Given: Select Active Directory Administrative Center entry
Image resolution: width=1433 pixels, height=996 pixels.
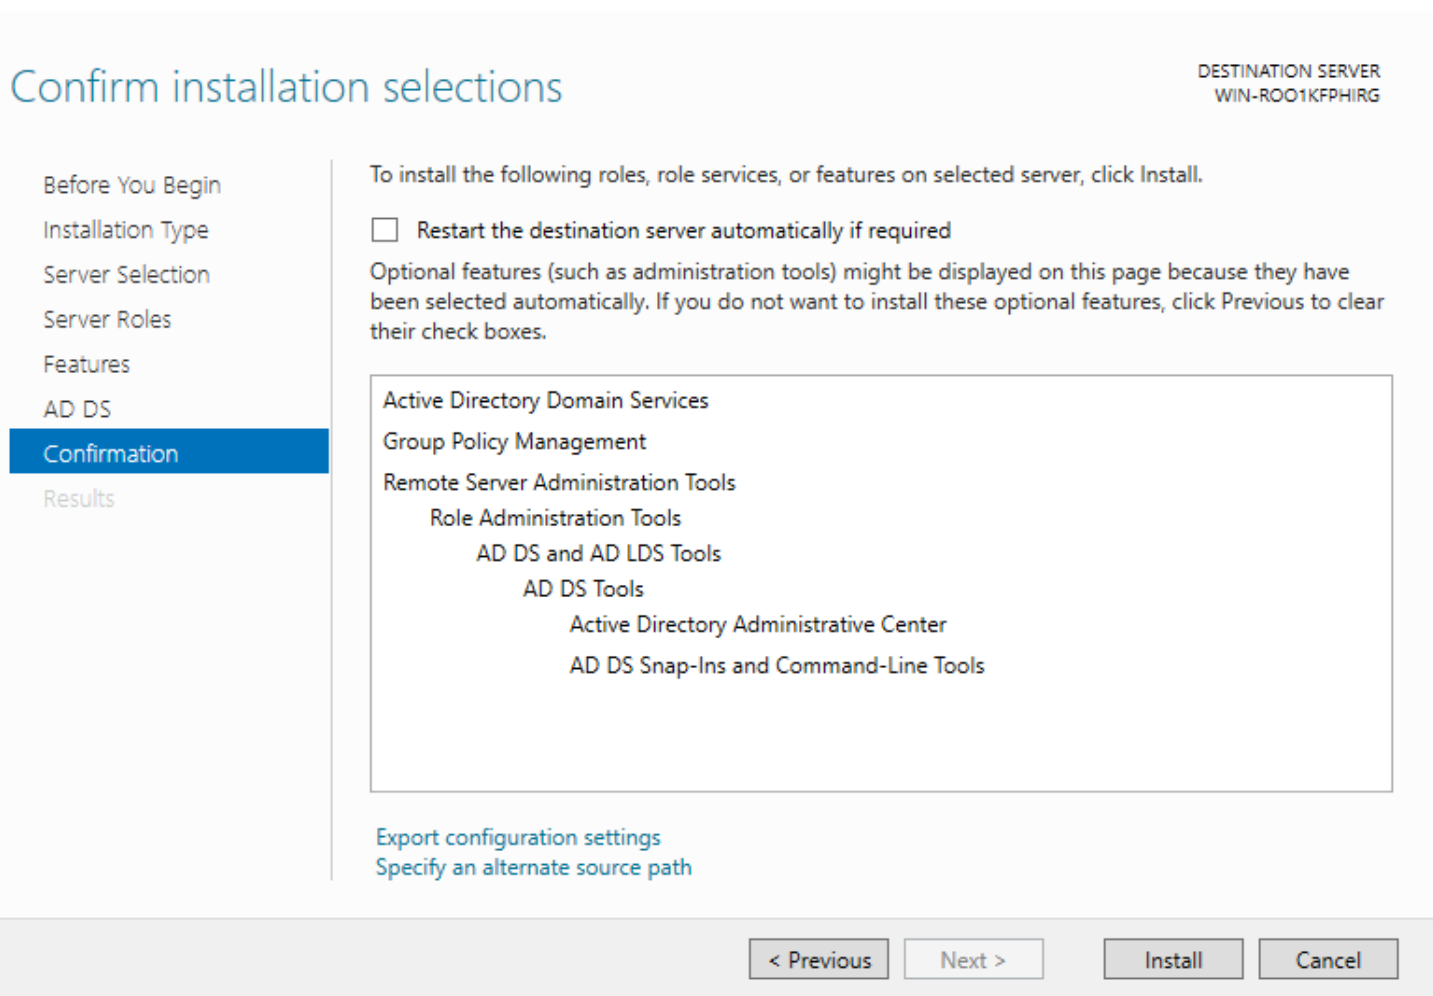Looking at the screenshot, I should pyautogui.click(x=757, y=625).
